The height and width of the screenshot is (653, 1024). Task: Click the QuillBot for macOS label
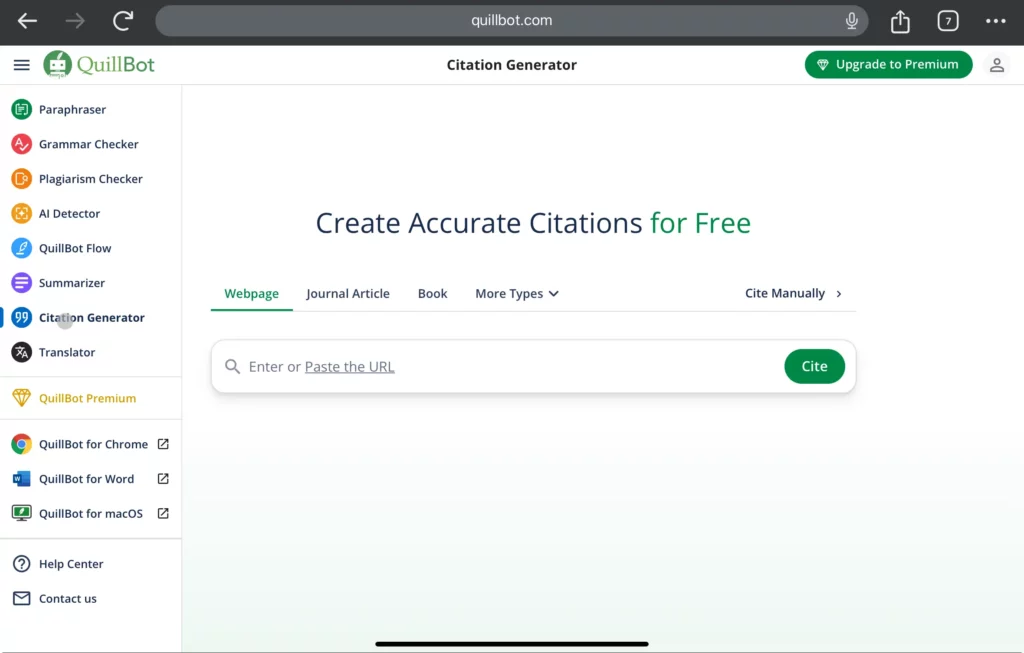click(91, 513)
